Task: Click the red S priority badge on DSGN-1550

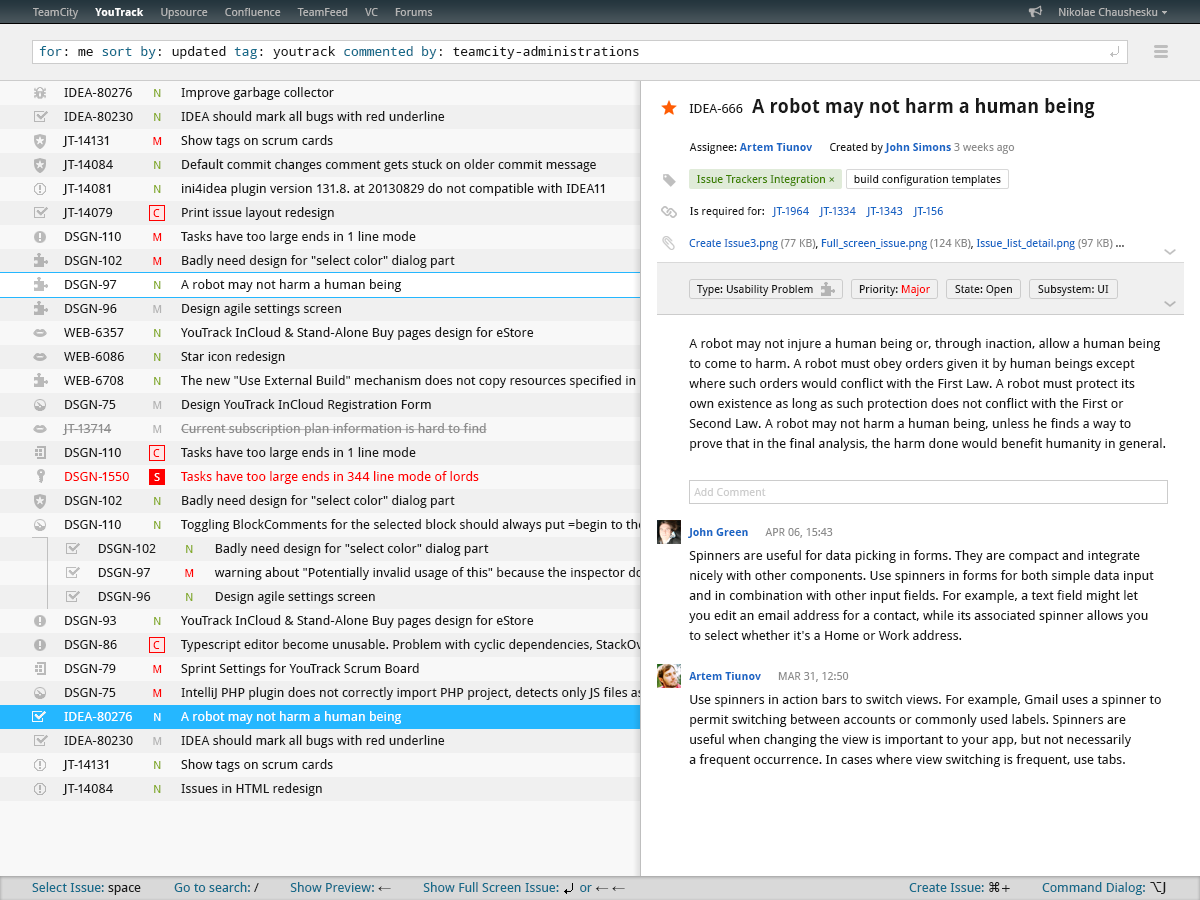Action: click(156, 477)
